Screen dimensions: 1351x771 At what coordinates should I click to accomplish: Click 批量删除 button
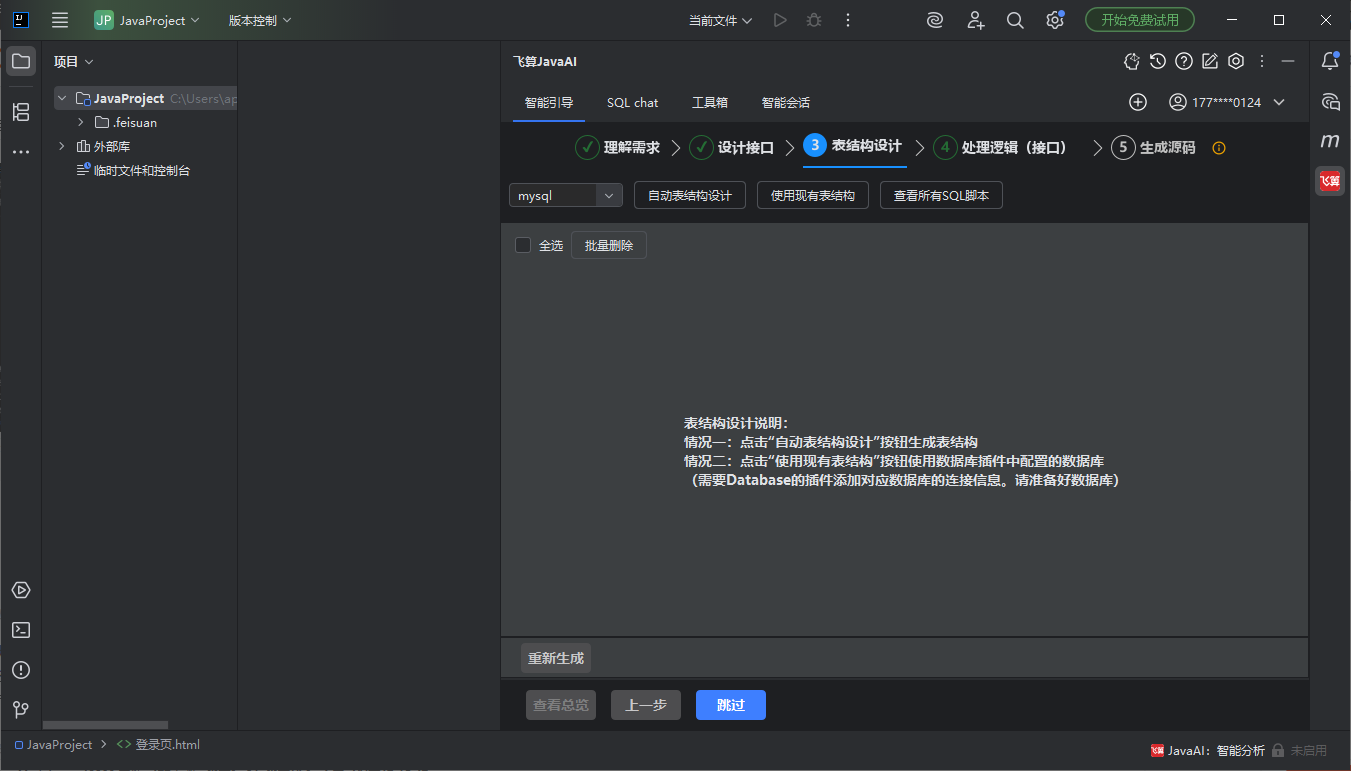coord(609,245)
